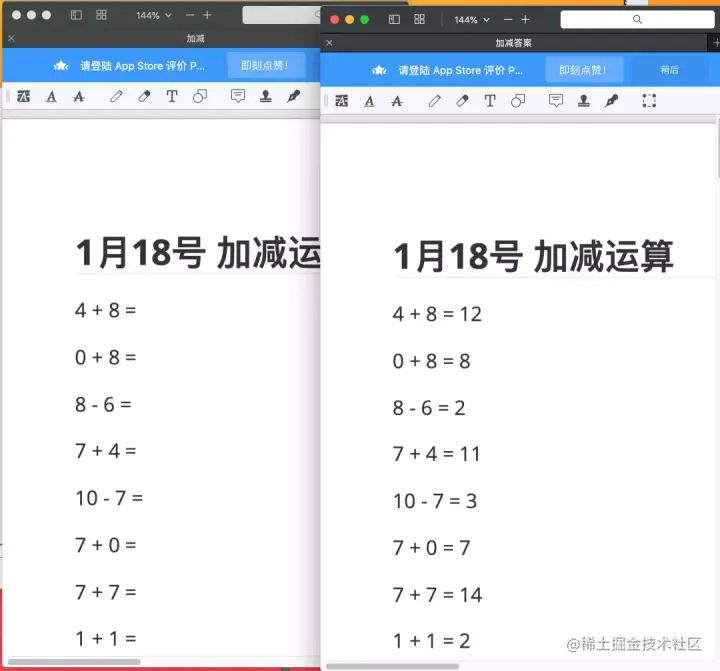
Task: Click the line 10 - 7 = 3
Action: click(x=435, y=501)
